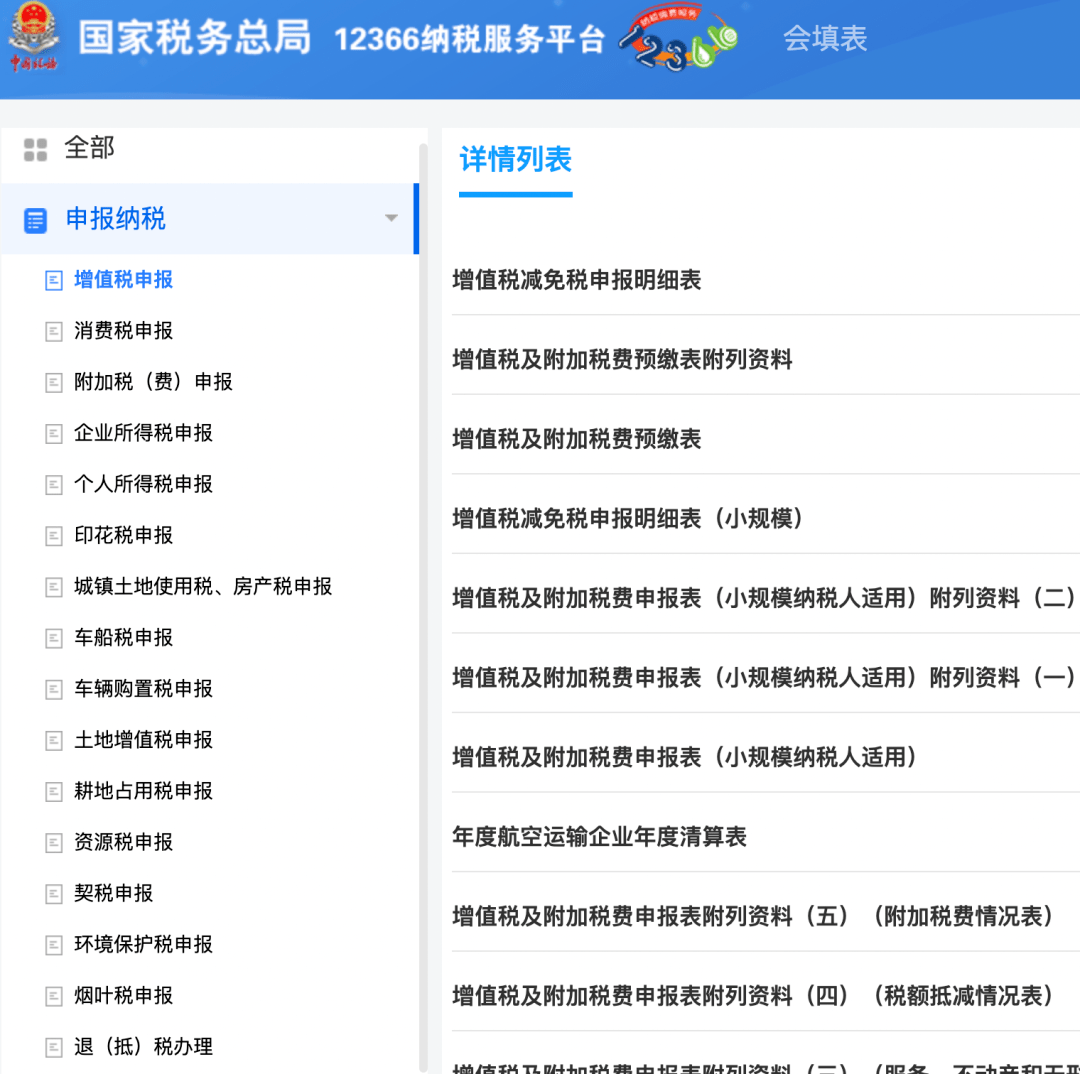Open the 会填表 menu item
1080x1074 pixels.
click(x=824, y=38)
